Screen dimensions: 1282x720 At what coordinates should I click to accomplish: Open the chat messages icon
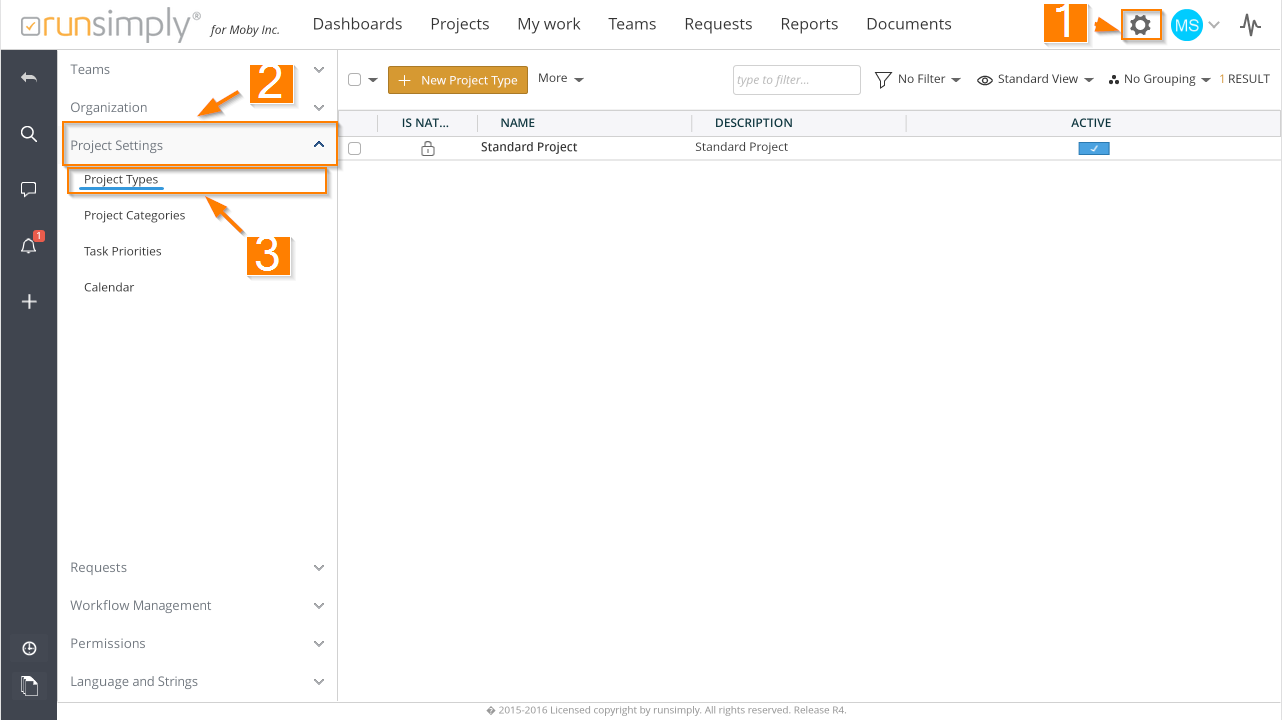coord(29,190)
